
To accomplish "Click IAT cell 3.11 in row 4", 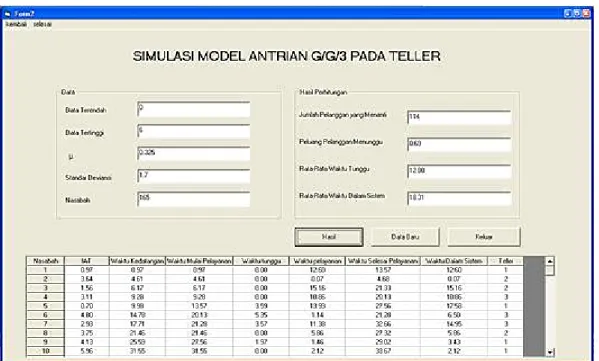I will point(87,297).
